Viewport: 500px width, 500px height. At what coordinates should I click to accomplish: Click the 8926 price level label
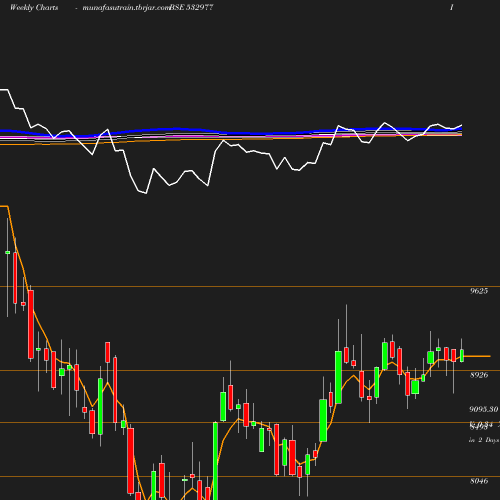point(479,375)
